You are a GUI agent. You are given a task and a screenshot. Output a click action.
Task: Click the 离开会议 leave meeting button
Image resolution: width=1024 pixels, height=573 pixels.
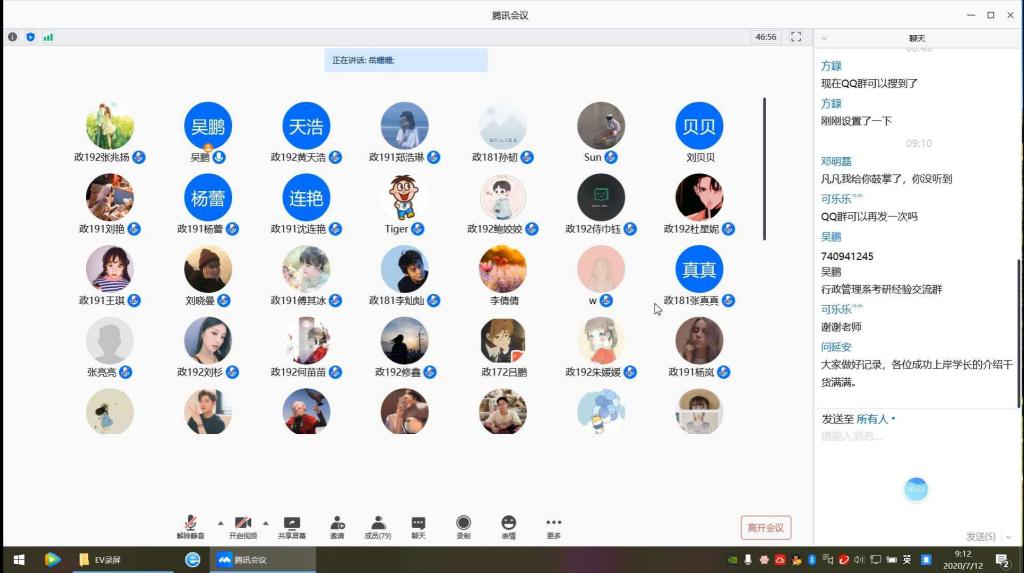[766, 527]
